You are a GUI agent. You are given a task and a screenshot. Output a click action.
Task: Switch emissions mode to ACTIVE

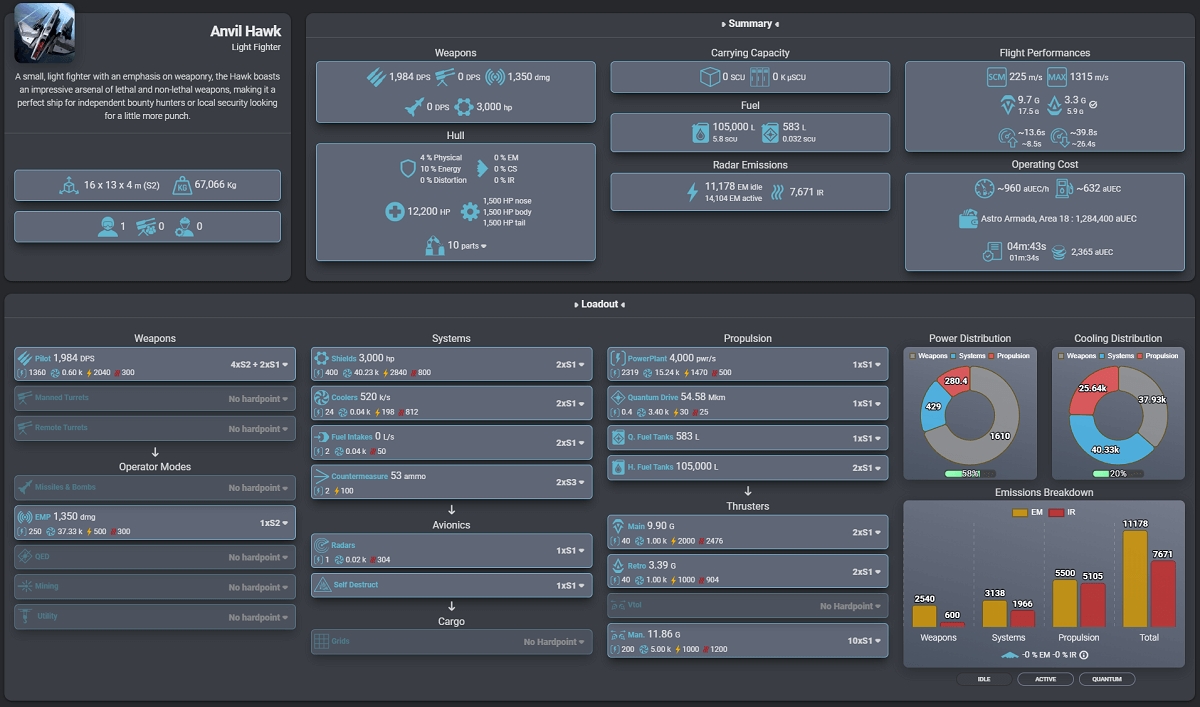[x=1045, y=679]
